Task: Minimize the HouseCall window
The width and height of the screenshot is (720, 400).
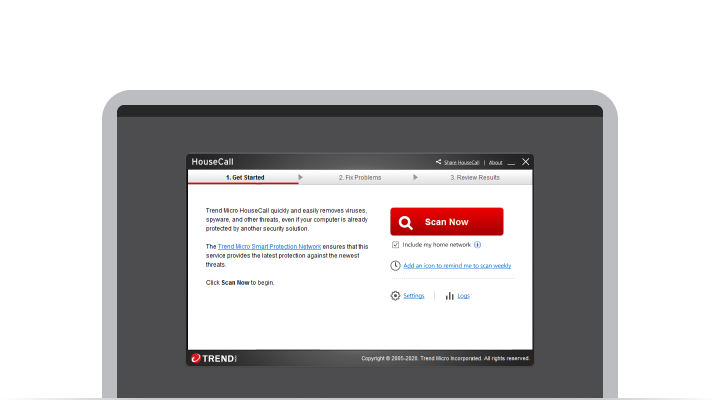Action: pos(511,163)
